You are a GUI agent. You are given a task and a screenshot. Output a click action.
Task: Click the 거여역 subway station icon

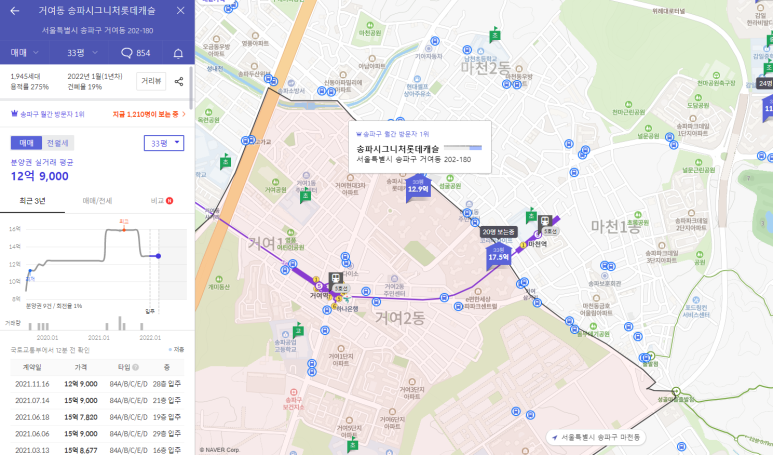point(336,279)
